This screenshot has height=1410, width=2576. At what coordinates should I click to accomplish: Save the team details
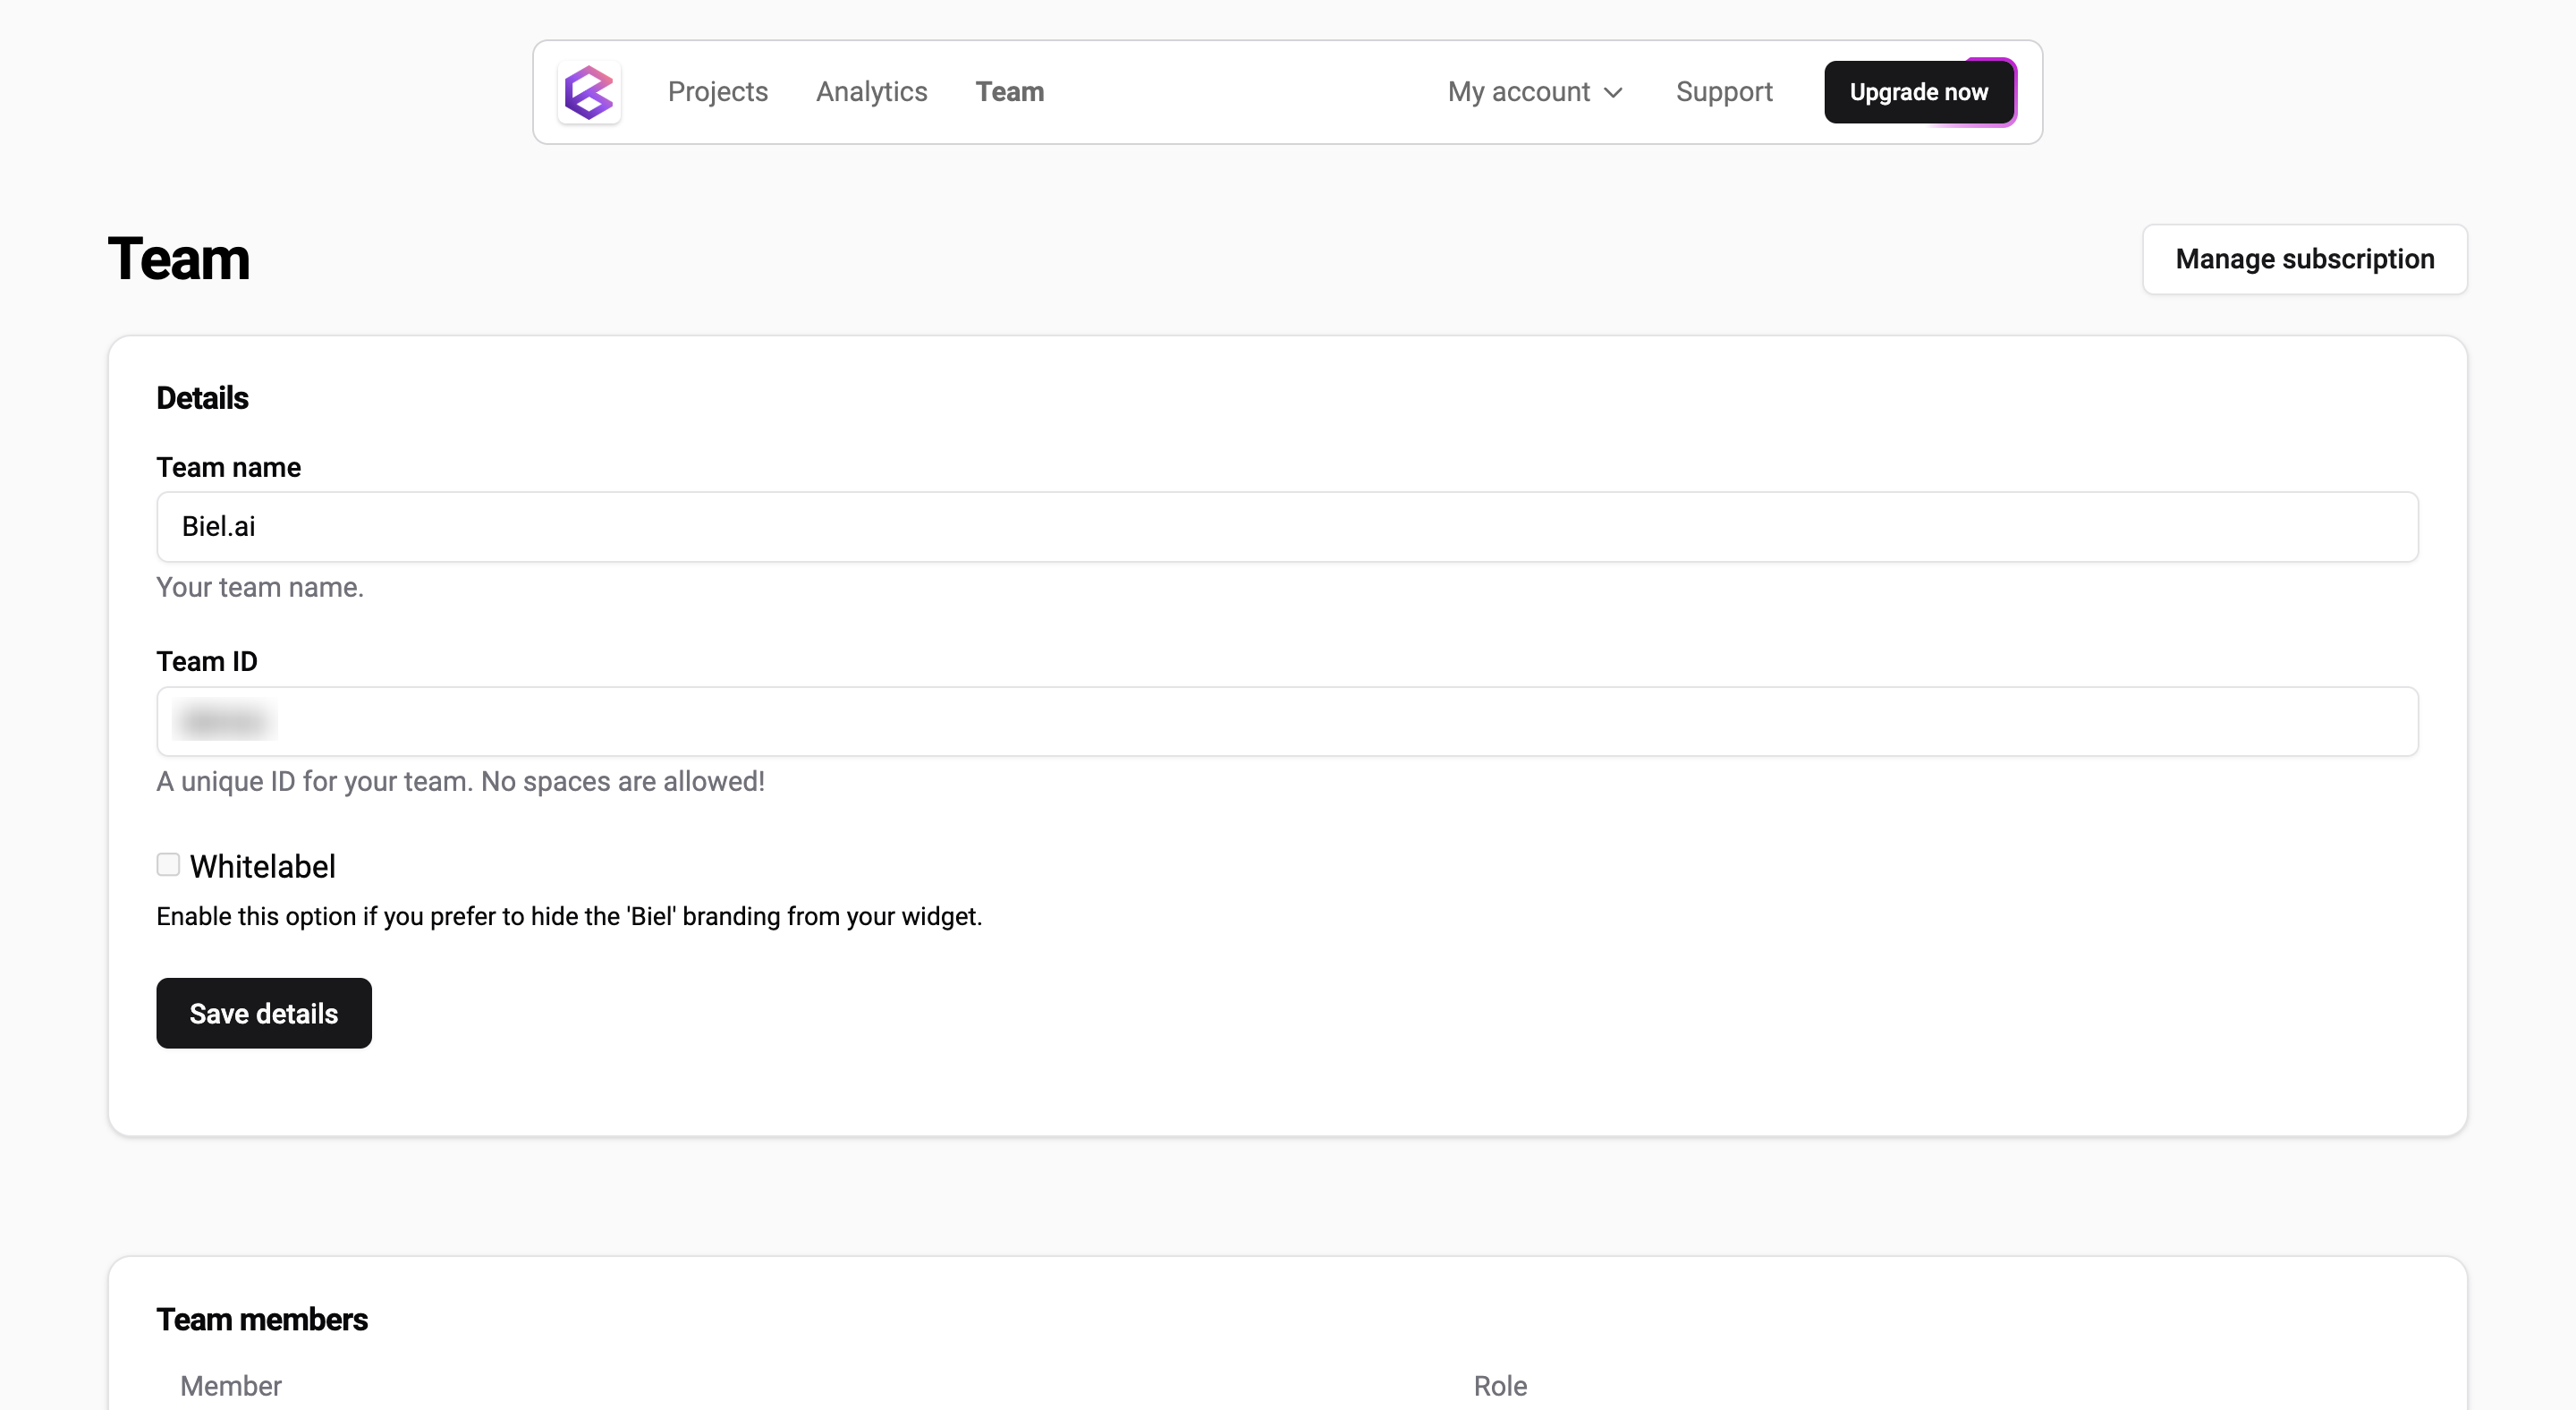click(x=264, y=1013)
